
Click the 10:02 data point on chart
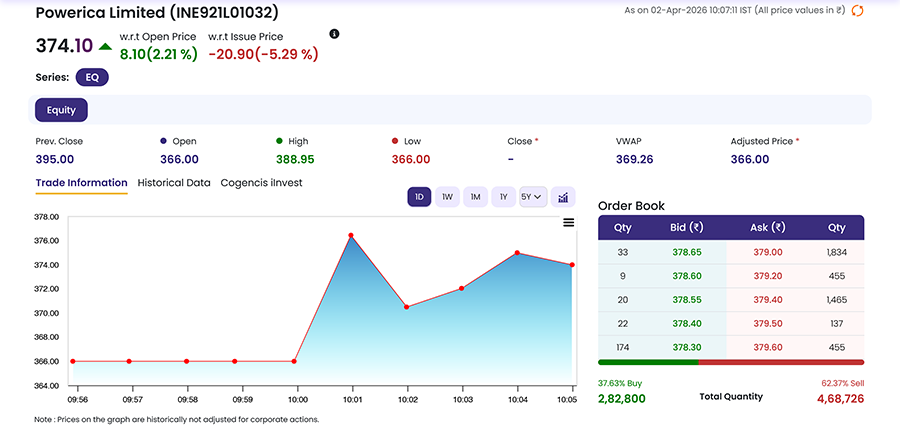(406, 307)
